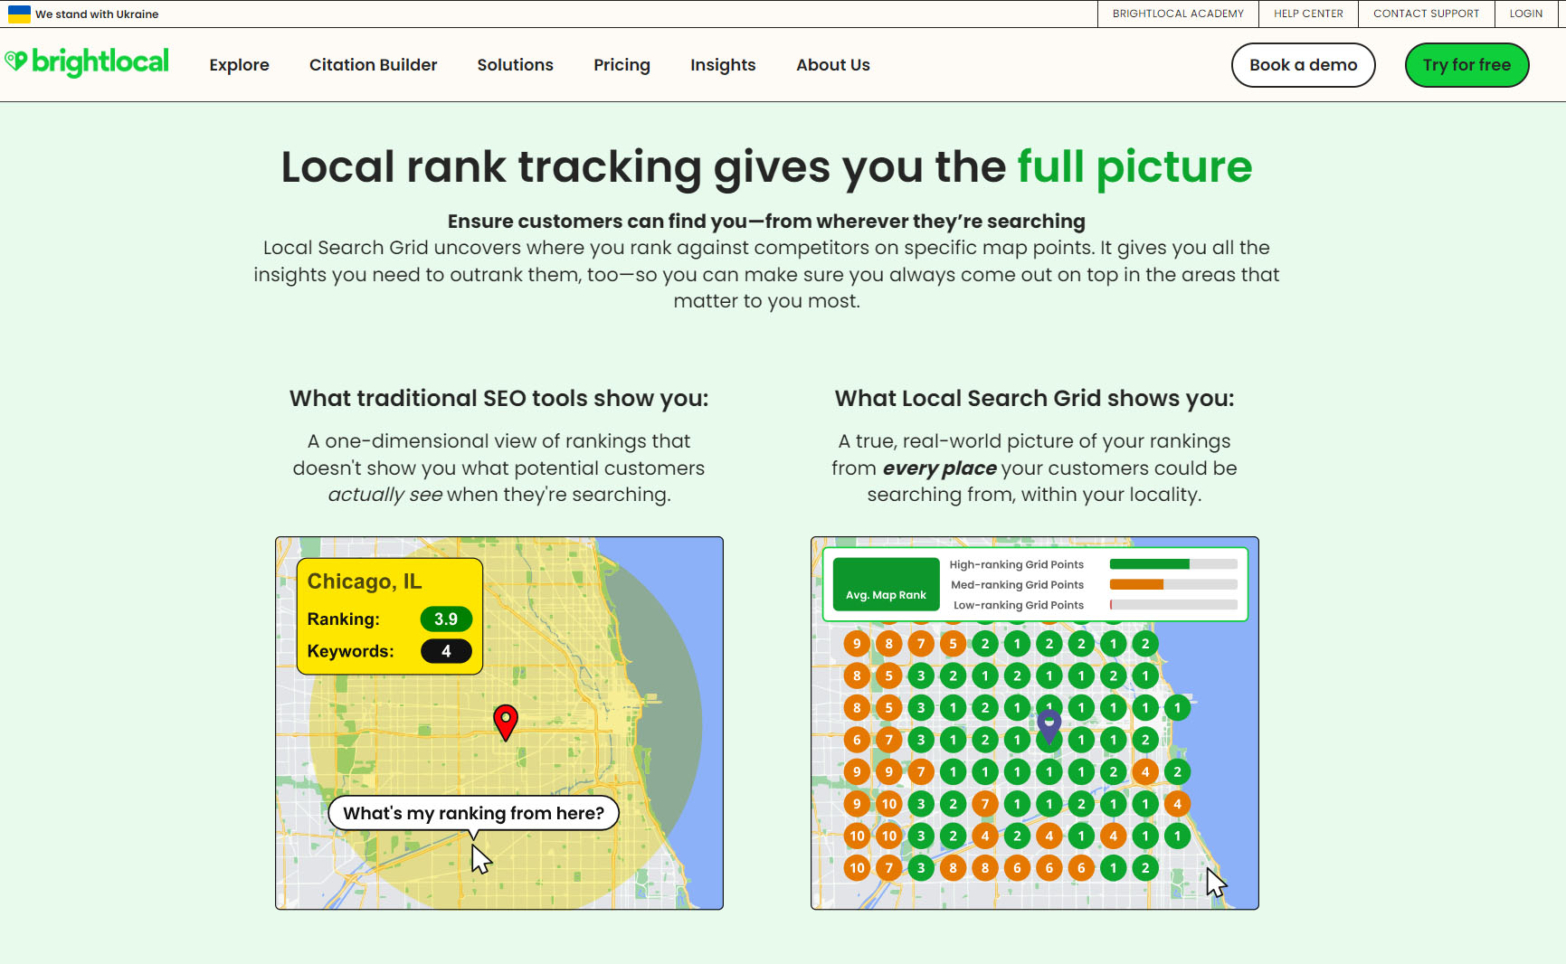Click the blue business pin on the grid map

(1049, 723)
